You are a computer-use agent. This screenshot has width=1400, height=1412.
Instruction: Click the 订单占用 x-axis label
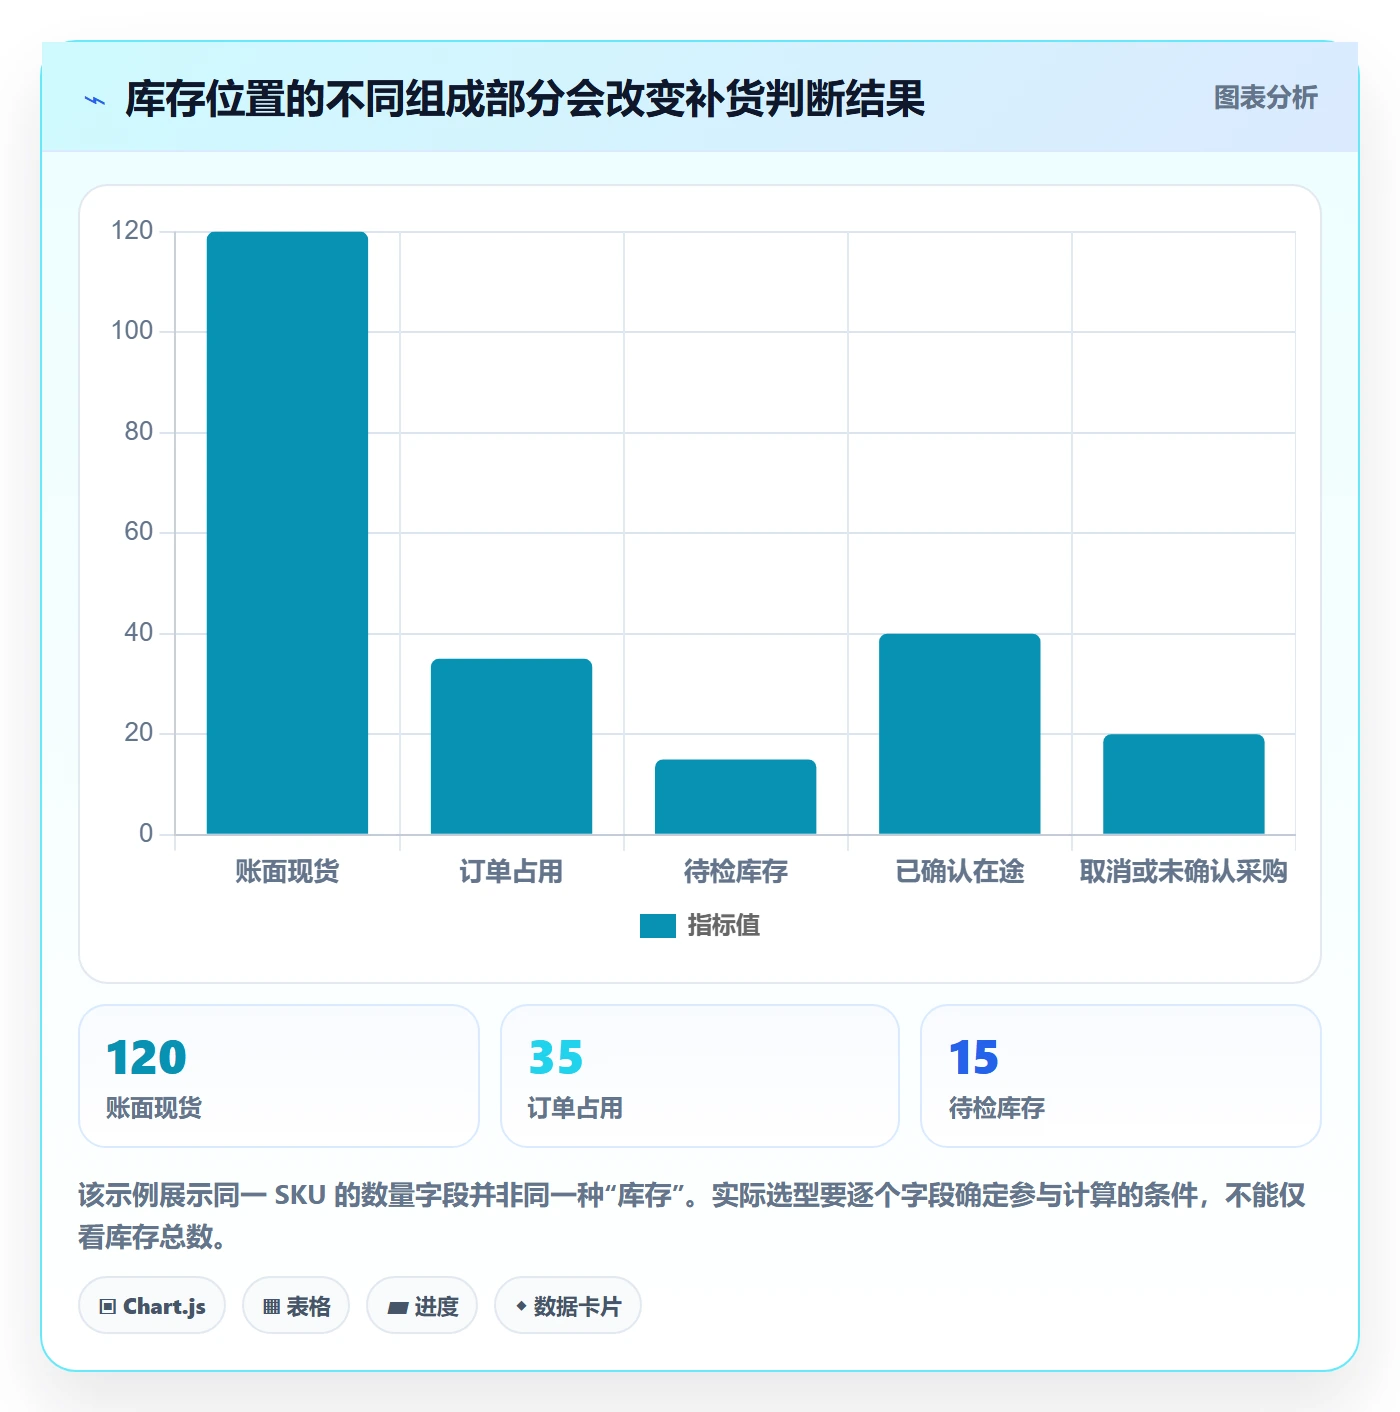click(511, 872)
